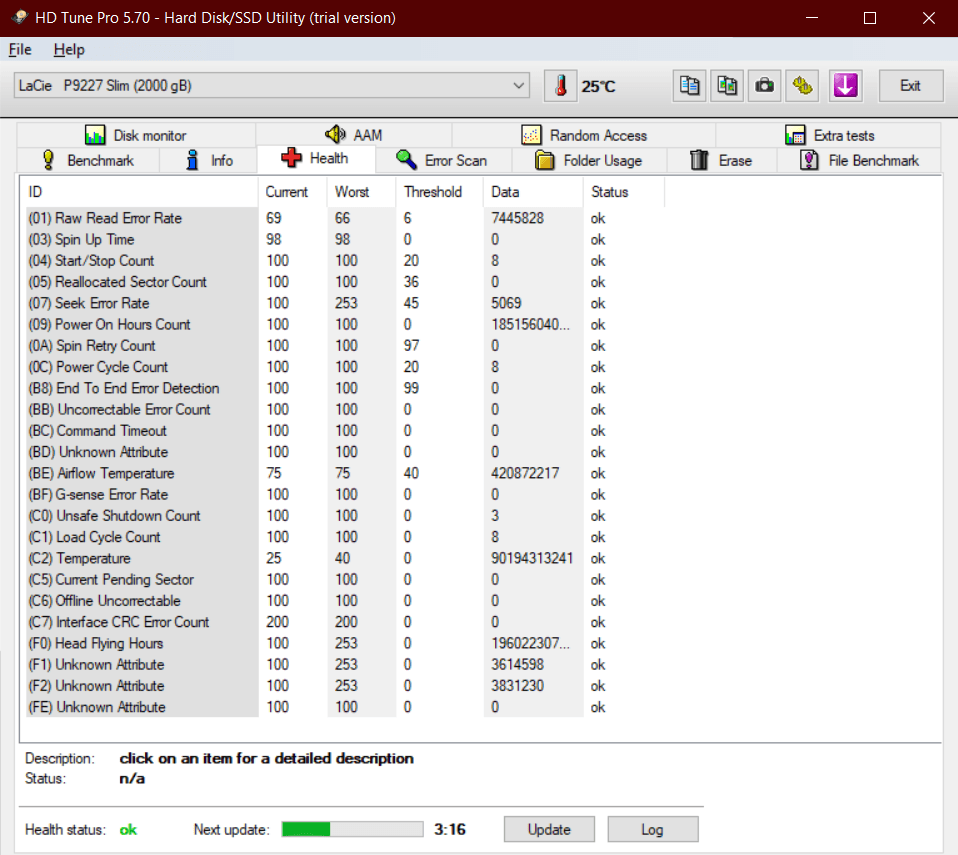Image resolution: width=958 pixels, height=855 pixels.
Task: Click the Extra tests icon
Action: [795, 135]
